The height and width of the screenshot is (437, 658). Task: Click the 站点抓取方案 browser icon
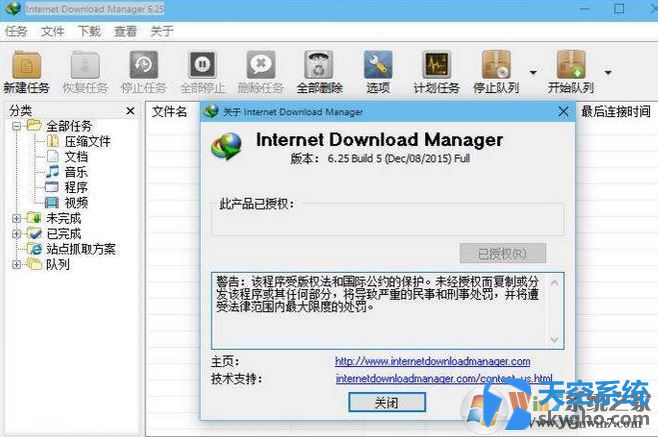[x=35, y=249]
